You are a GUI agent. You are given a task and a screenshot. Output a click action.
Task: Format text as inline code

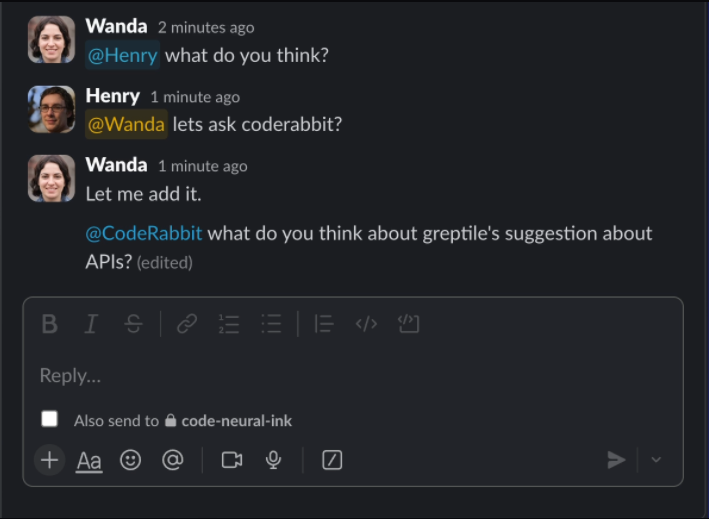pos(366,324)
